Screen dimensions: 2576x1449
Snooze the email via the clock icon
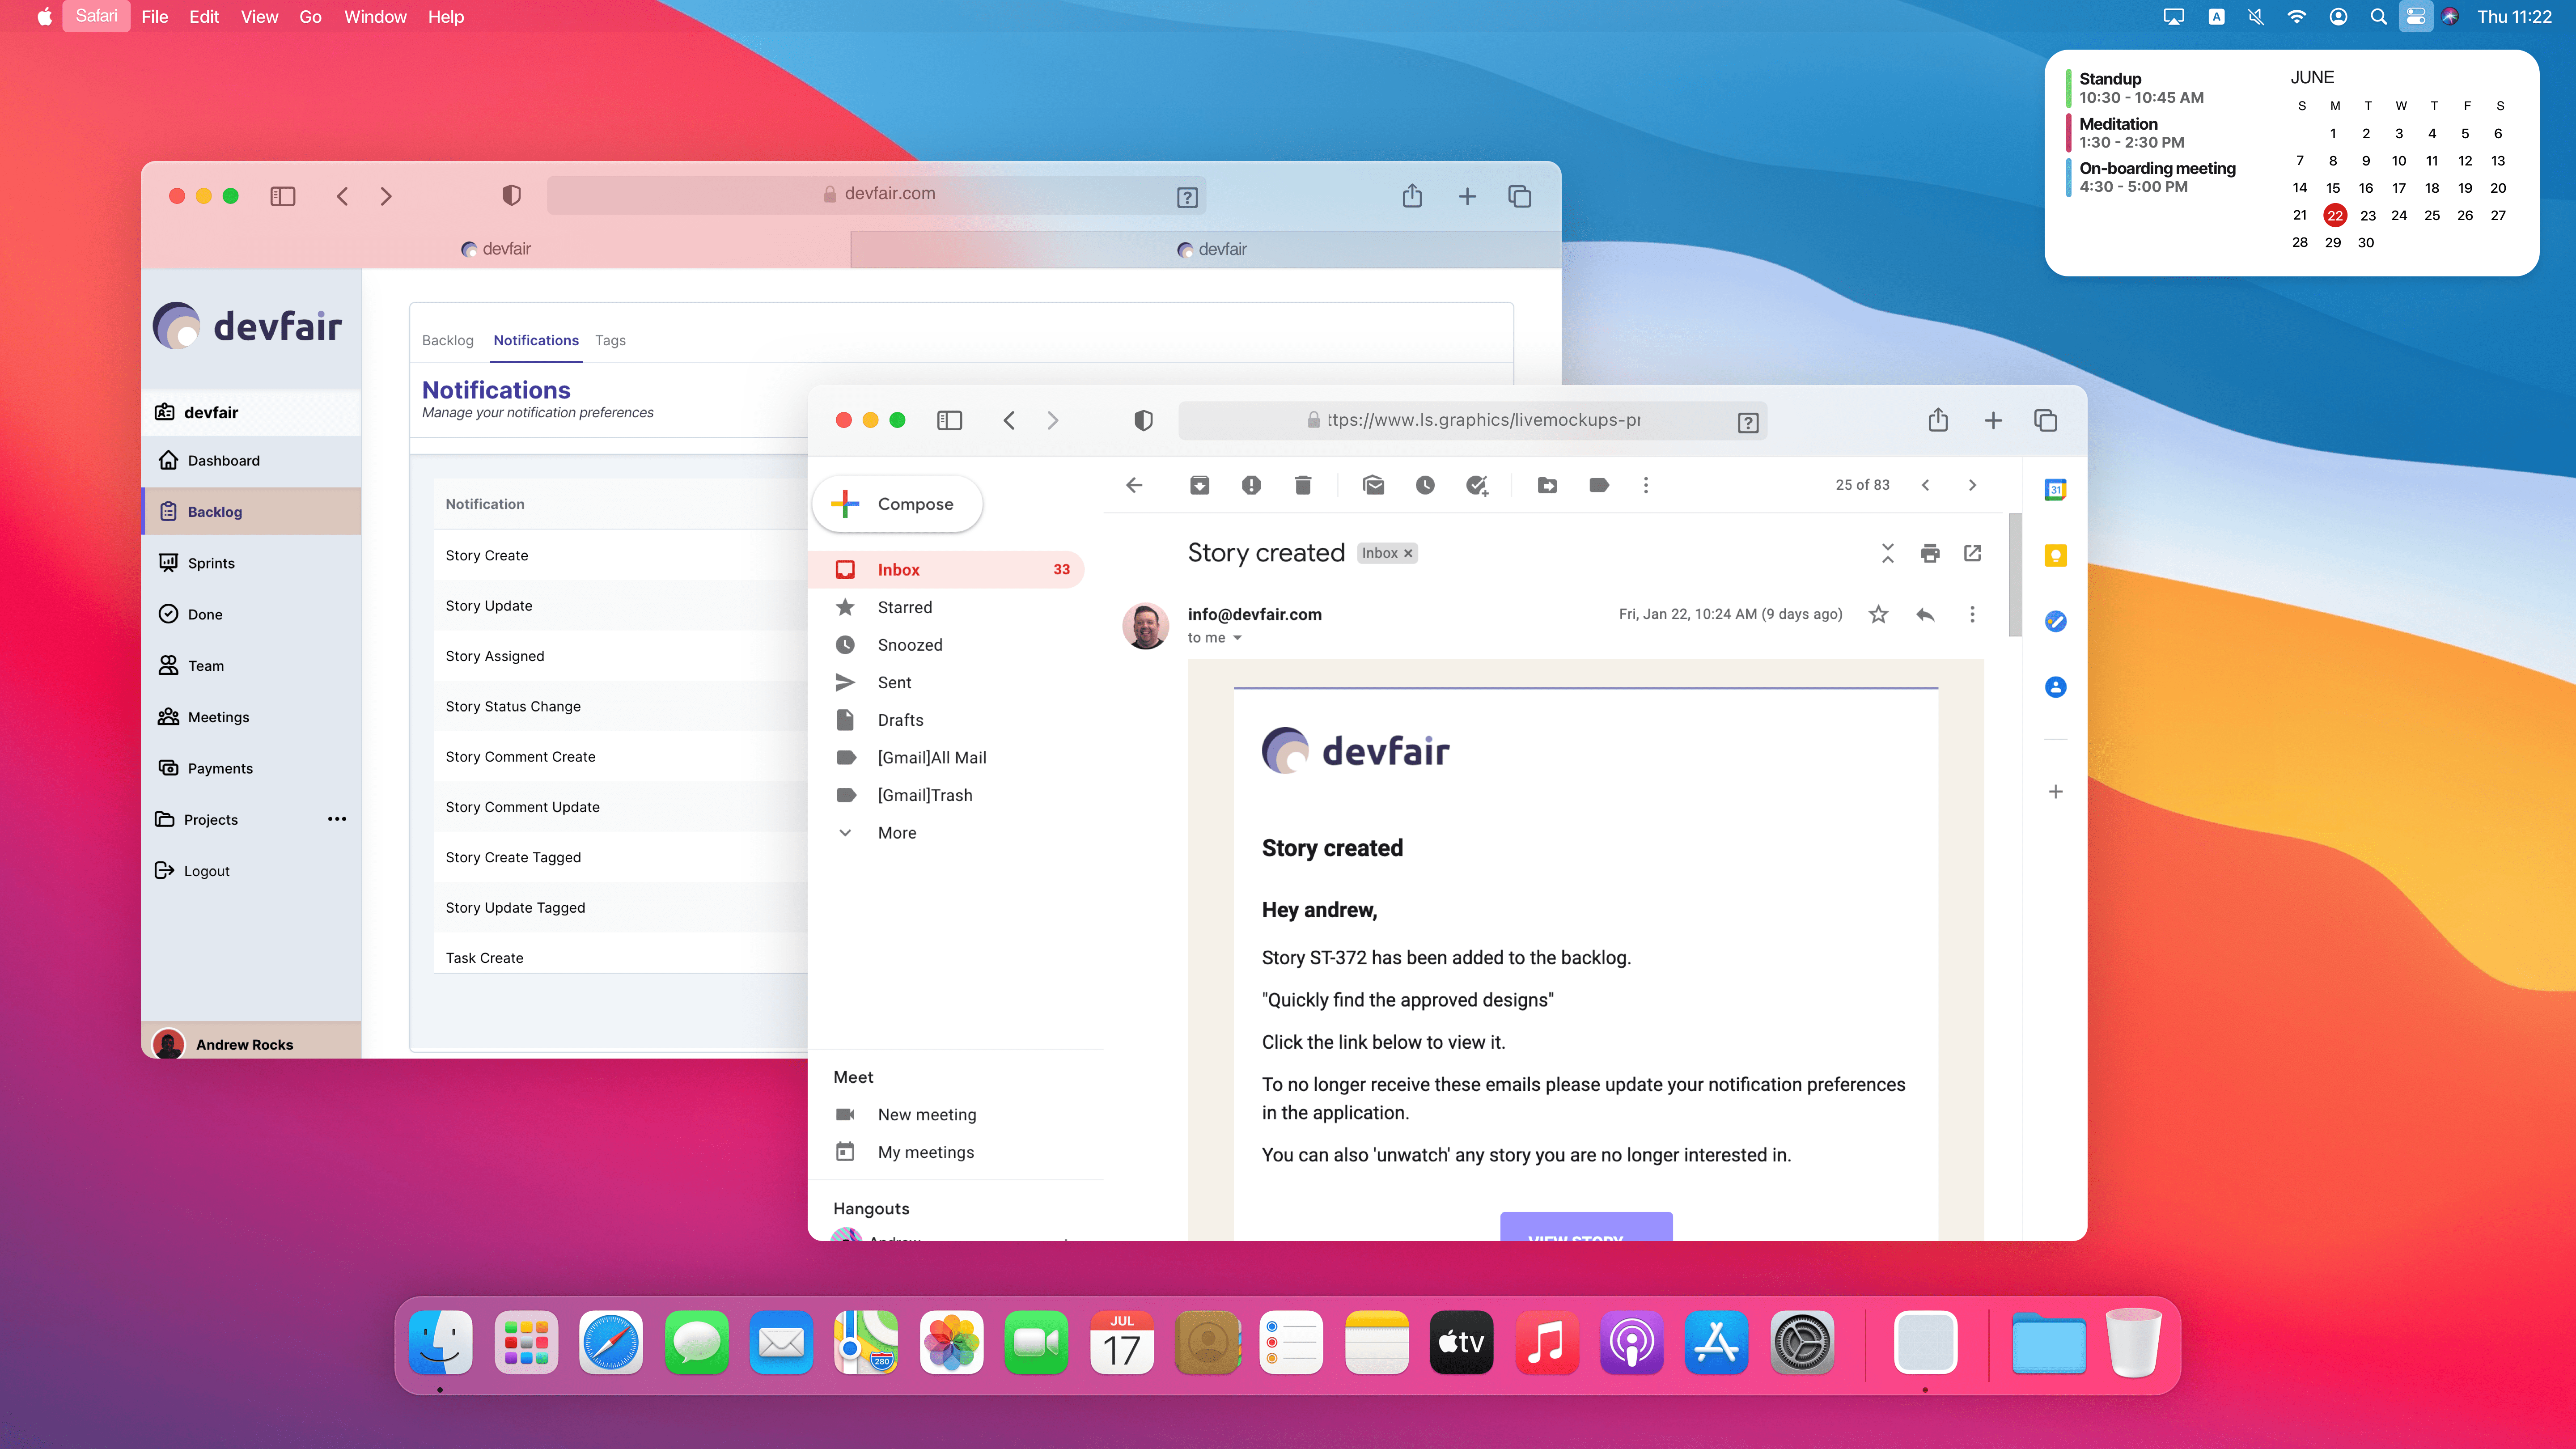point(1425,485)
